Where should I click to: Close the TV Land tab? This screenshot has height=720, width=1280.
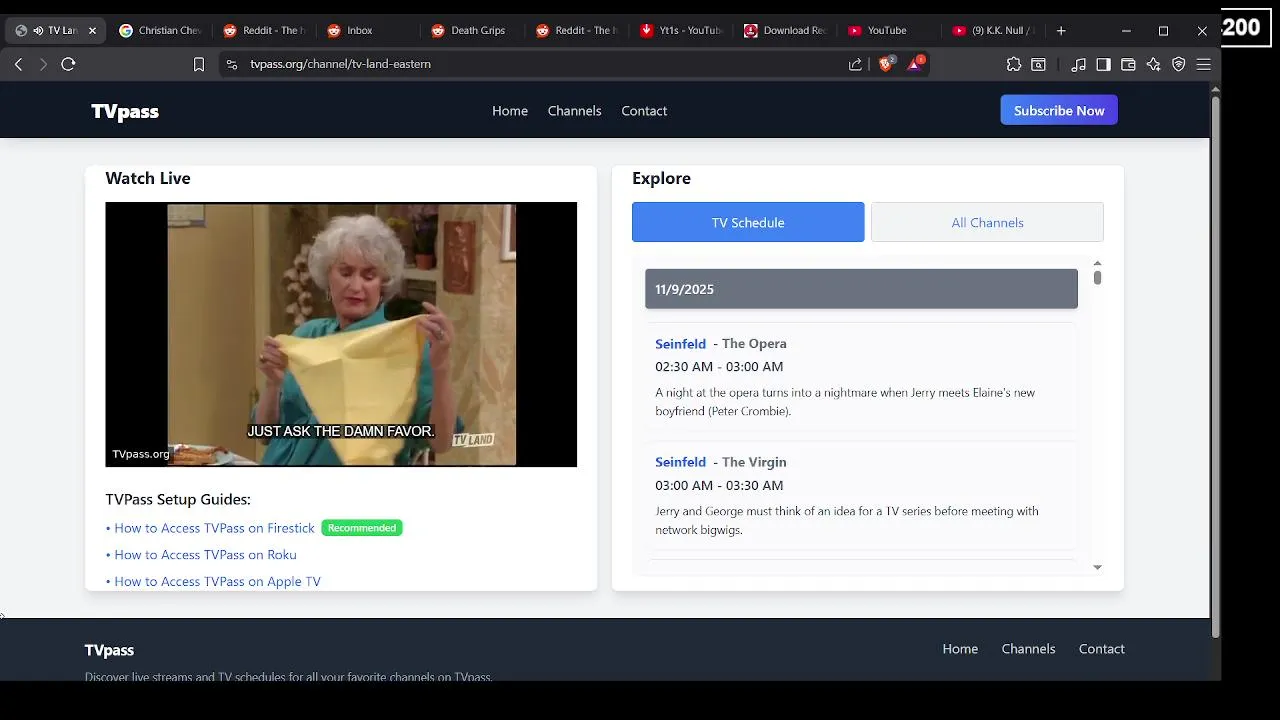pyautogui.click(x=92, y=31)
